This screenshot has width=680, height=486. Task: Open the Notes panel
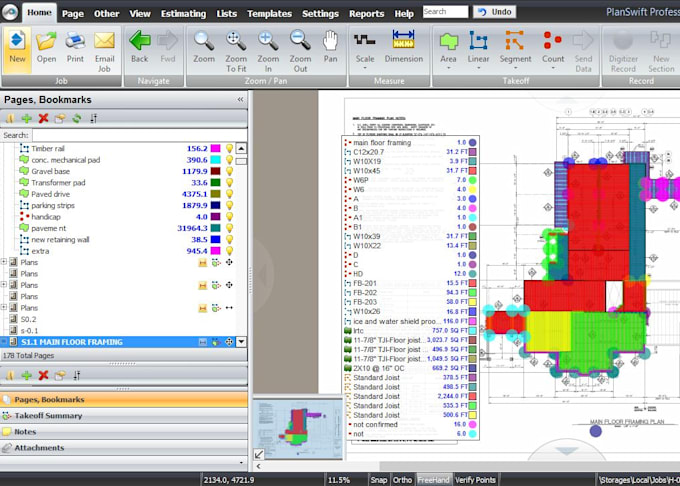pyautogui.click(x=124, y=431)
